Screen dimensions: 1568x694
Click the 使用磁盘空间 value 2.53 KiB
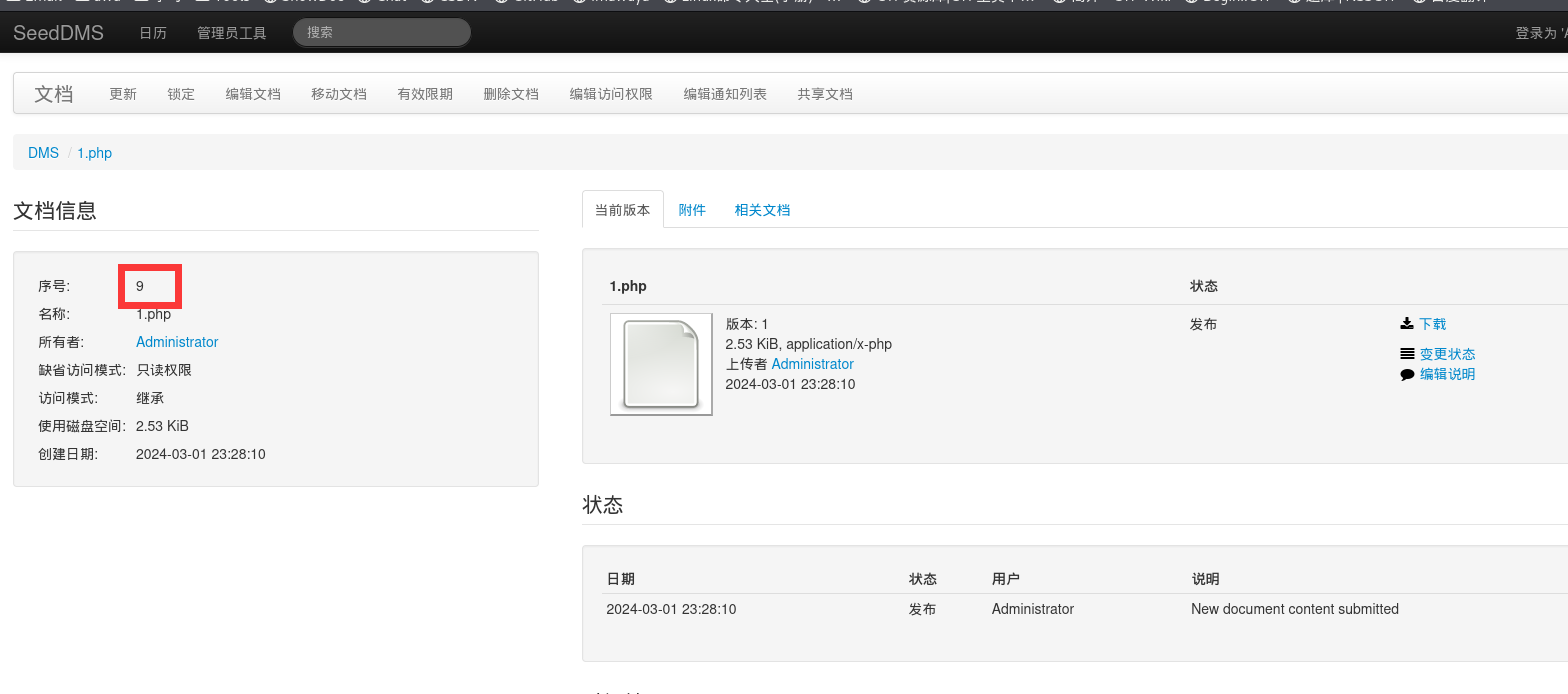[162, 426]
